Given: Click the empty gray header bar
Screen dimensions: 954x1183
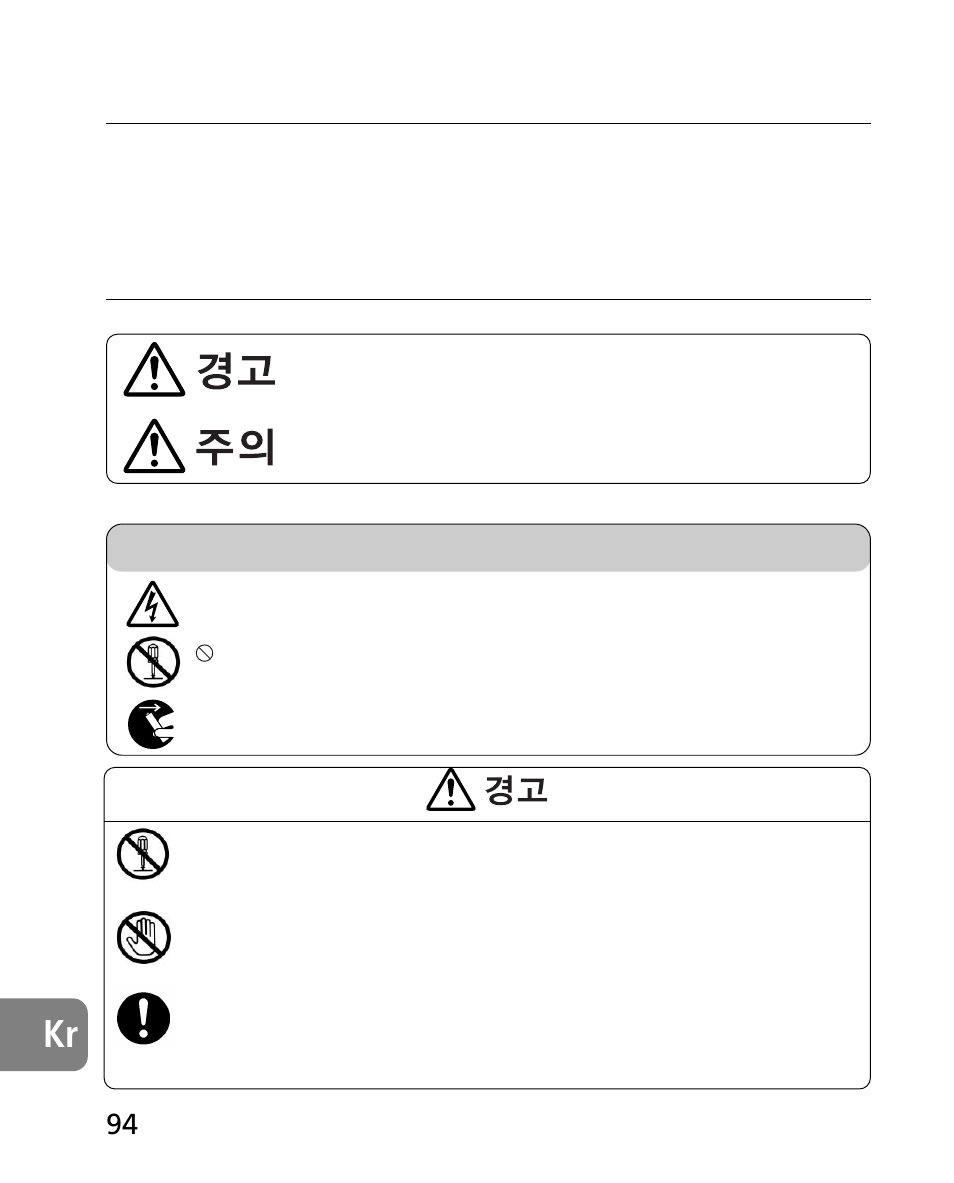Looking at the screenshot, I should [x=488, y=548].
